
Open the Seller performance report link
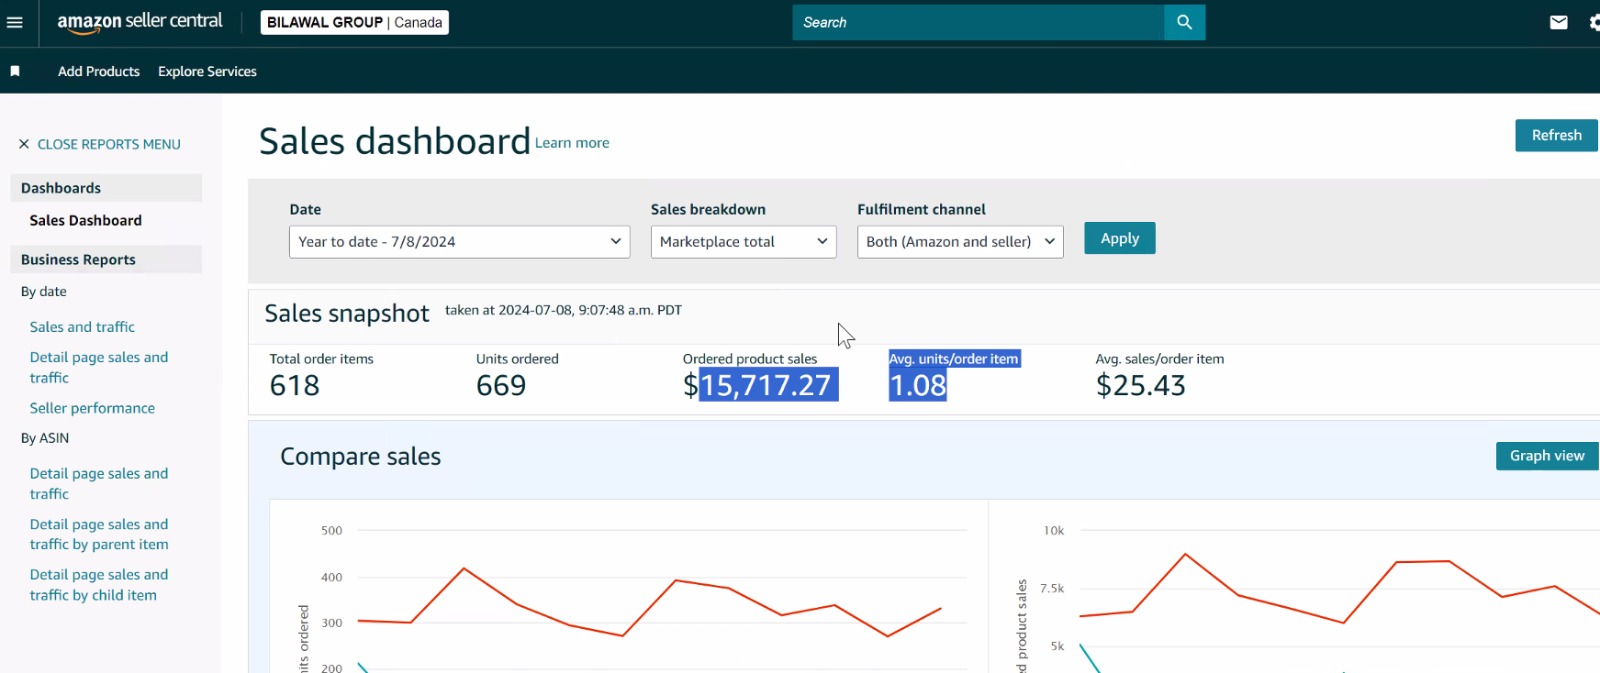92,408
